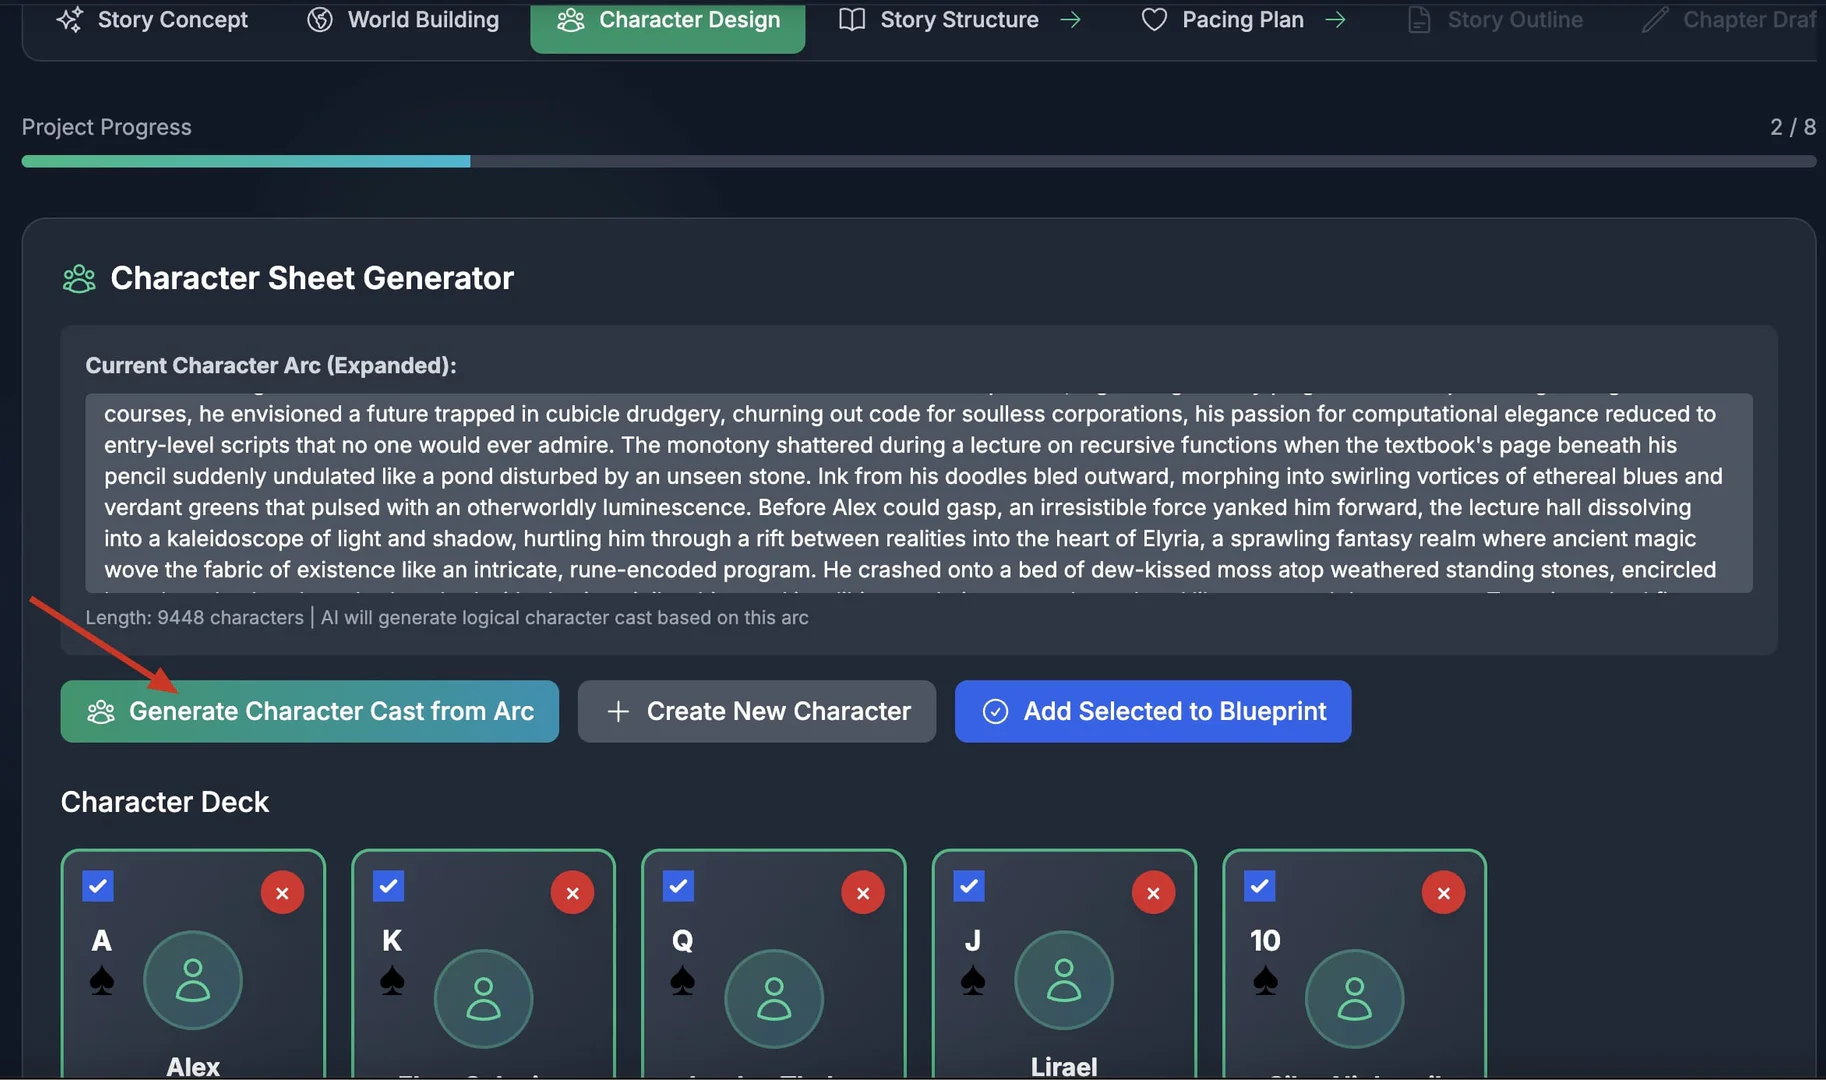Click Alex's avatar icon
Screen dimensions: 1826x1080
[x=193, y=980]
